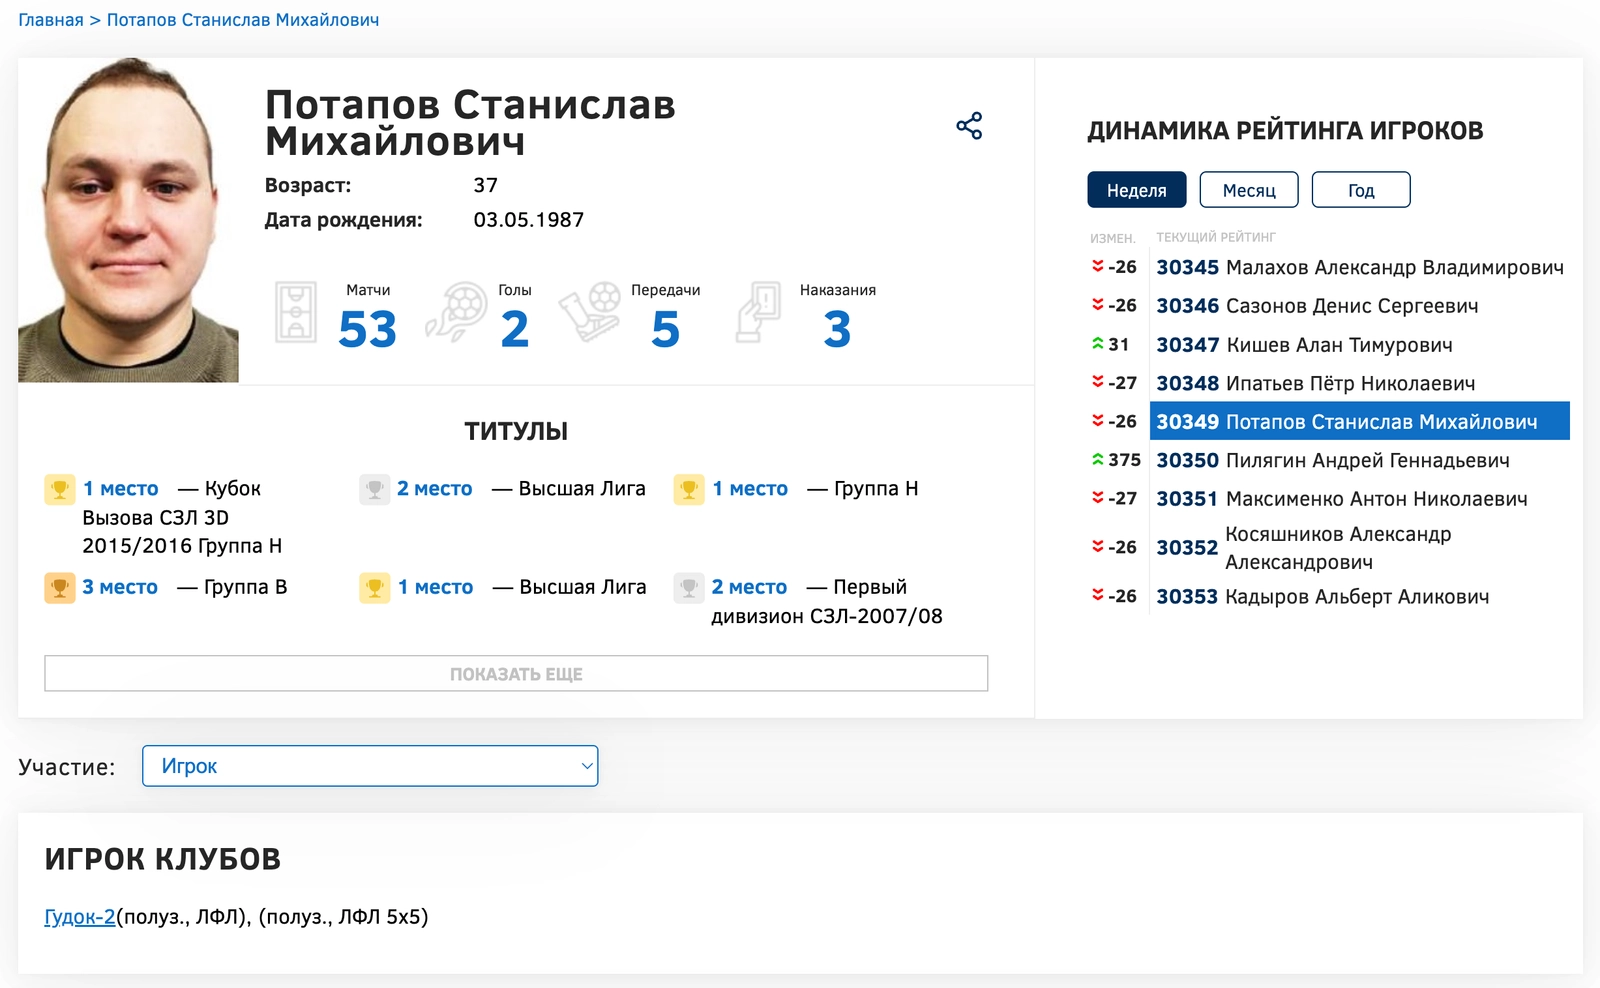The height and width of the screenshot is (988, 1600).
Task: Switch rating dynamics to Год
Action: tap(1360, 190)
